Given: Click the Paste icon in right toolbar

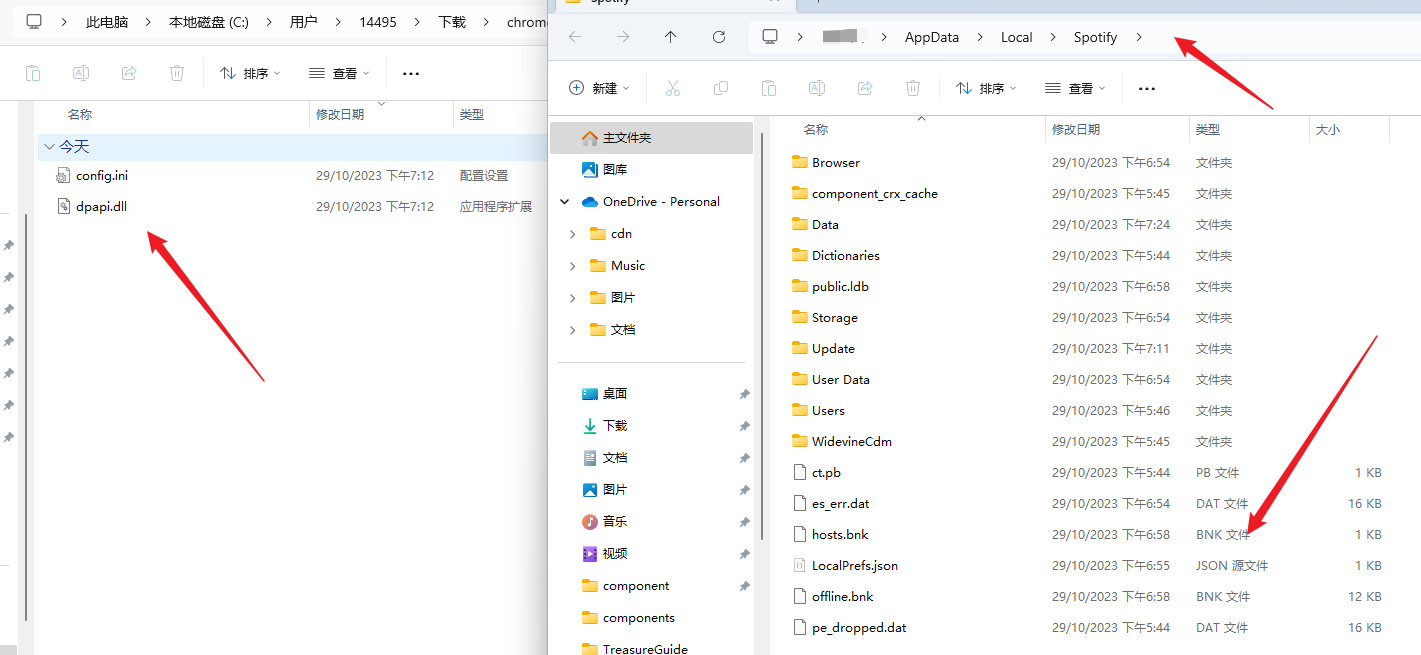Looking at the screenshot, I should pos(768,88).
